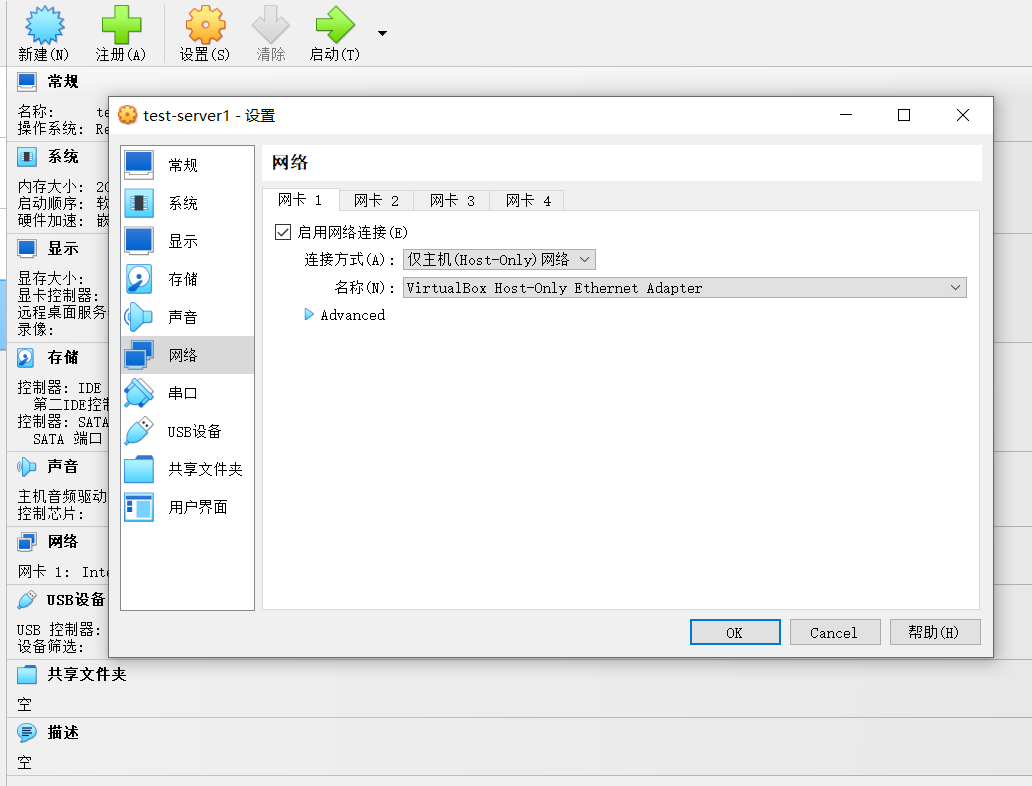This screenshot has width=1032, height=786.
Task: Click 存储 section icon in main window details
Action: (x=26, y=357)
